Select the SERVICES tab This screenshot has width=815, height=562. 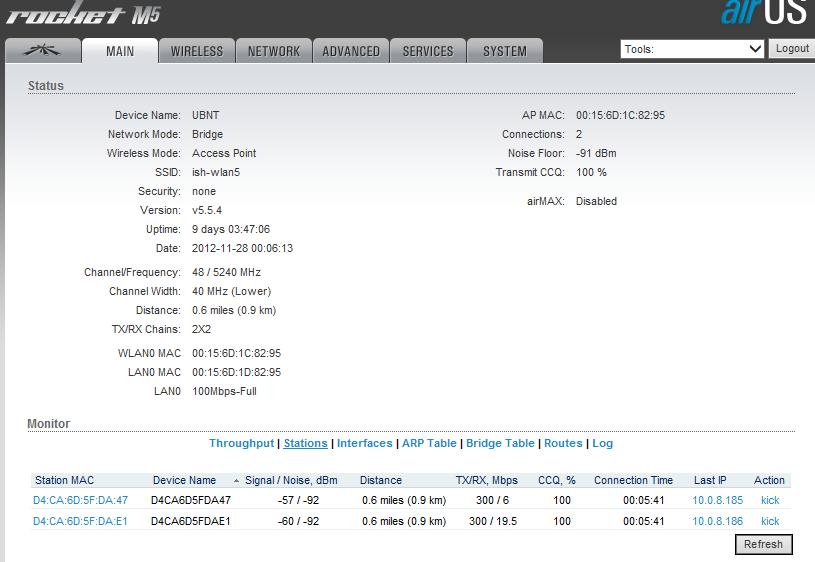click(x=428, y=51)
